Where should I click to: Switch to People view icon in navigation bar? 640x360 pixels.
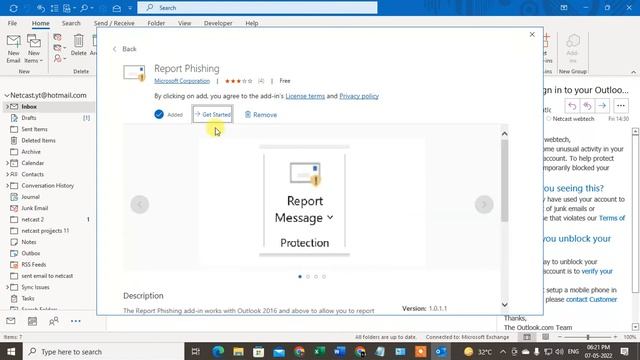[53, 321]
